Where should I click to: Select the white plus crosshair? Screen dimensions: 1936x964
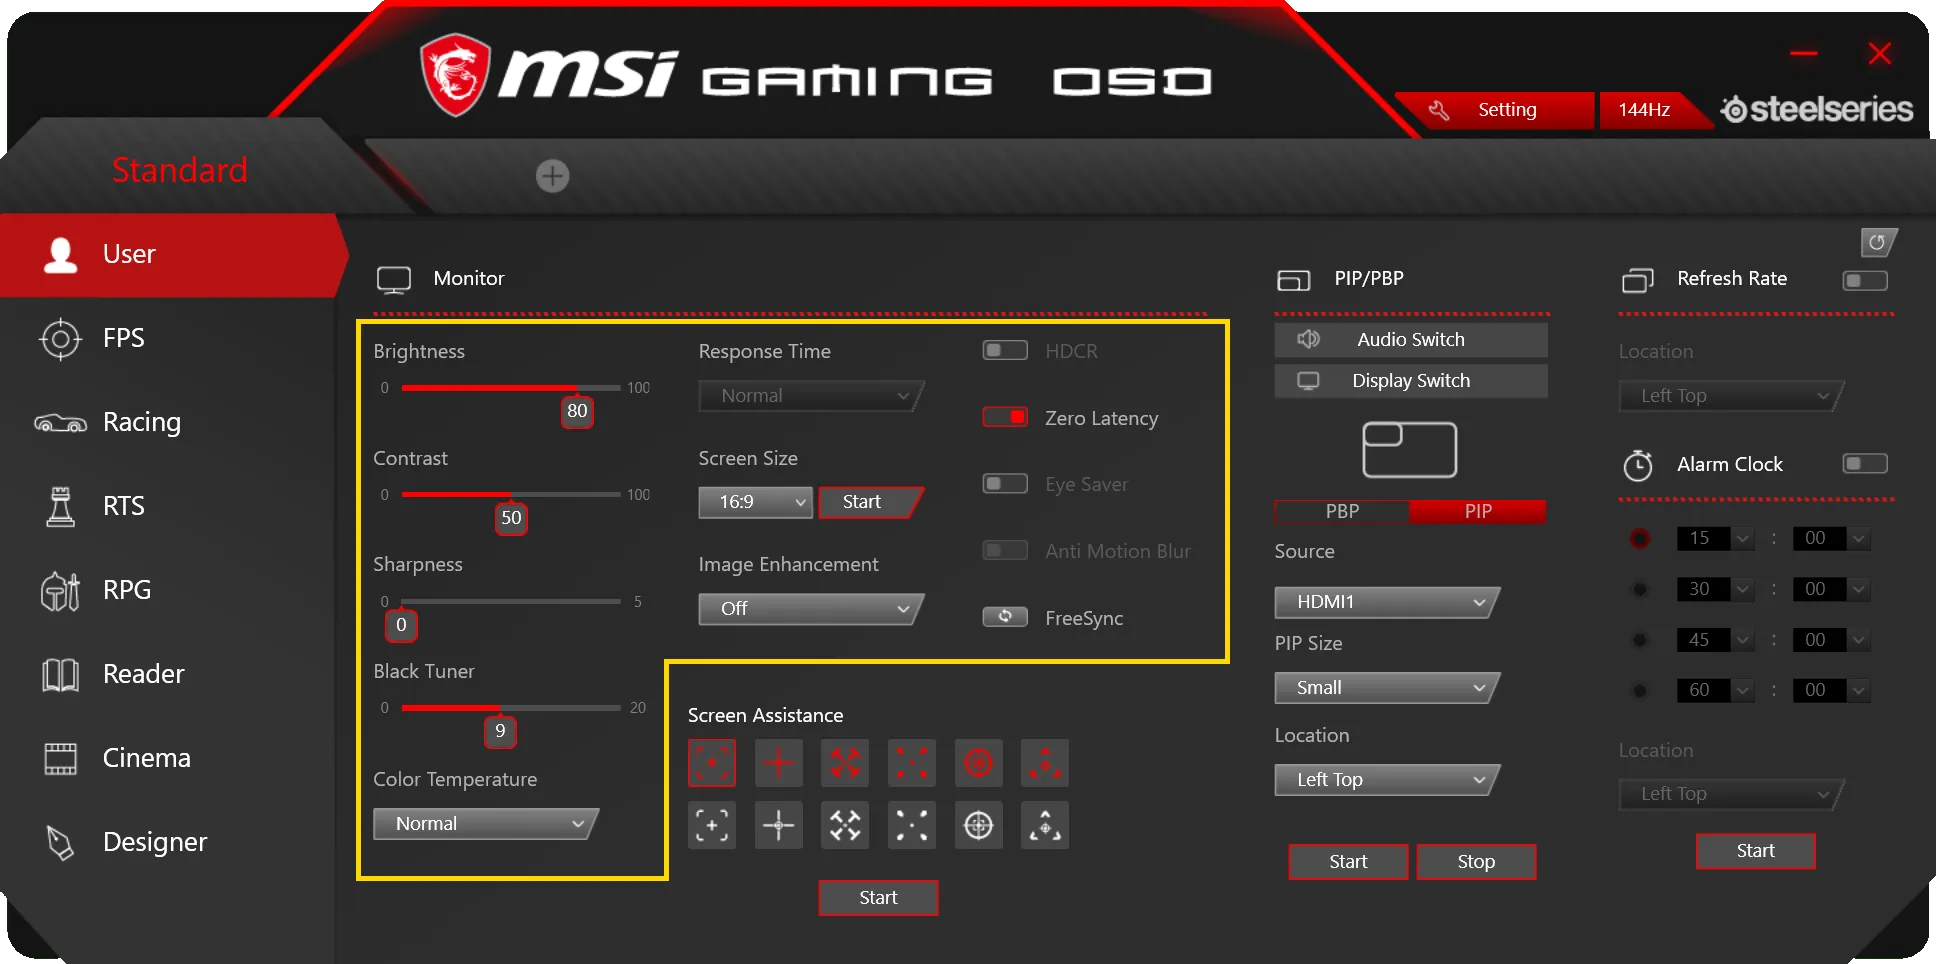pos(779,825)
